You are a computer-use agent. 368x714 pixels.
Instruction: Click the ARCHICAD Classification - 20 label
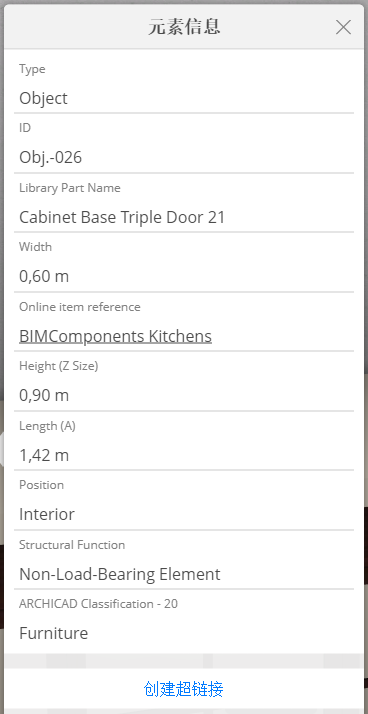point(98,604)
